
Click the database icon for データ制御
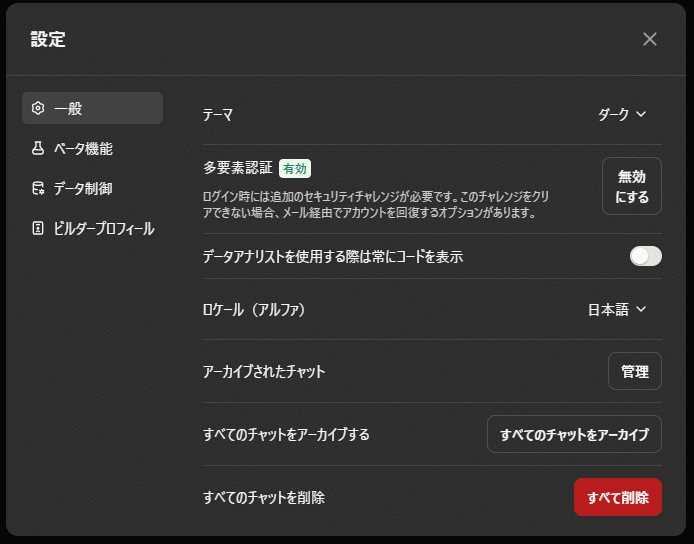[x=38, y=189]
